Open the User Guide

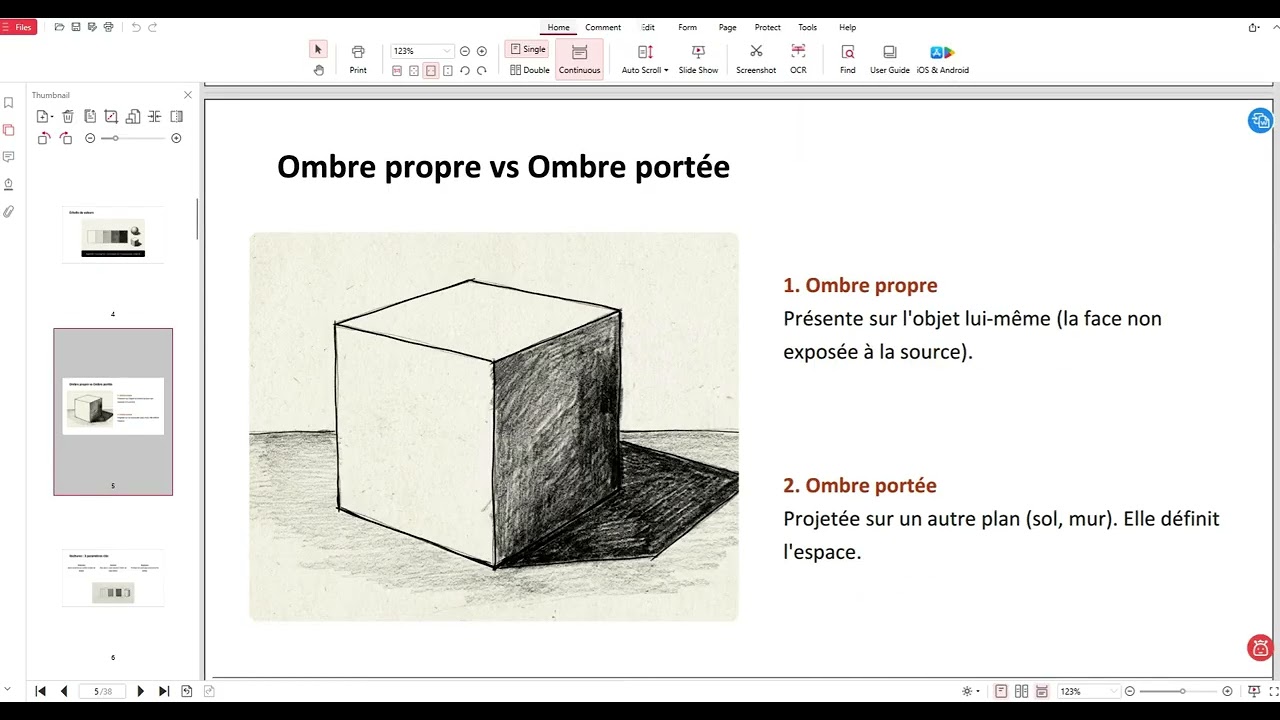click(x=890, y=60)
